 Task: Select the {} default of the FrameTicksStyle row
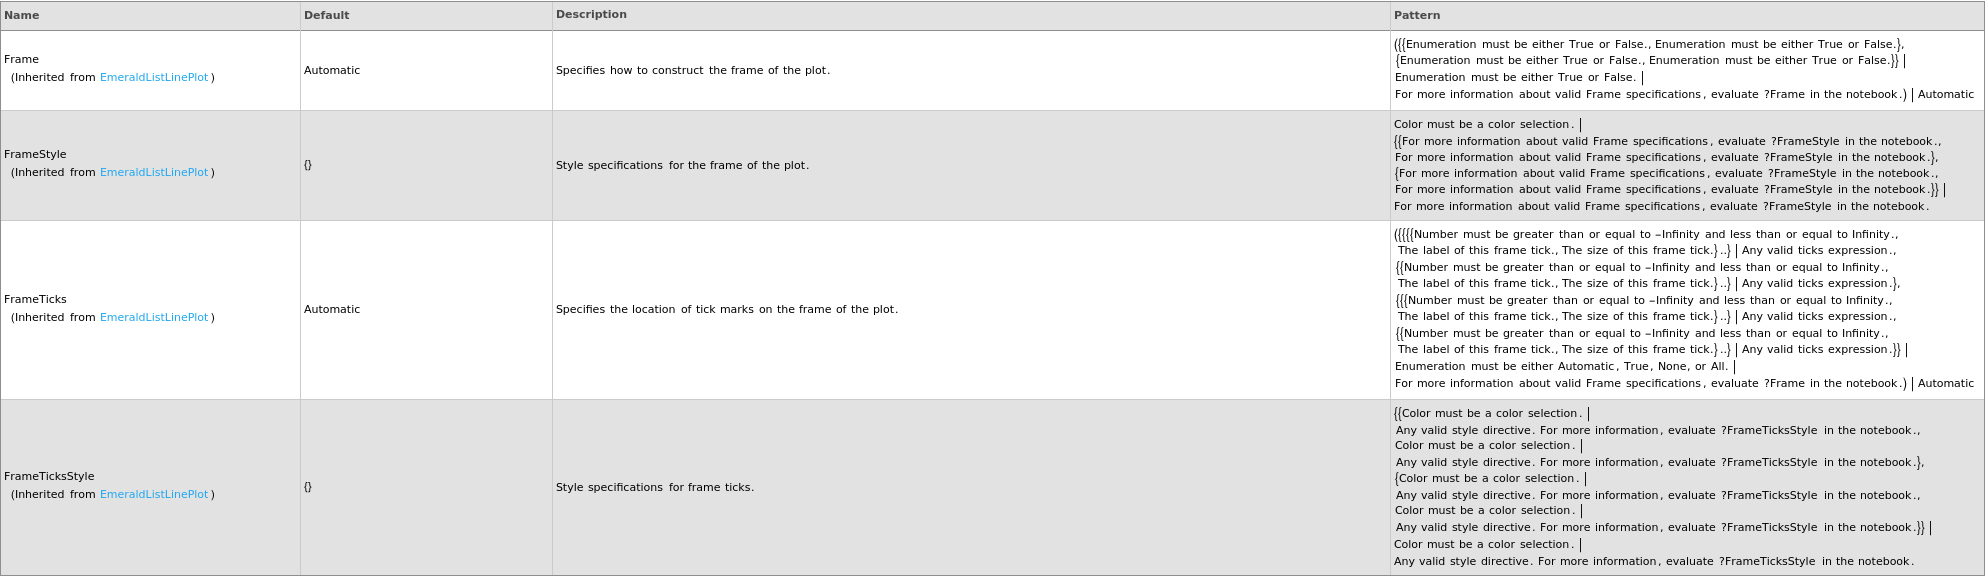(x=308, y=487)
